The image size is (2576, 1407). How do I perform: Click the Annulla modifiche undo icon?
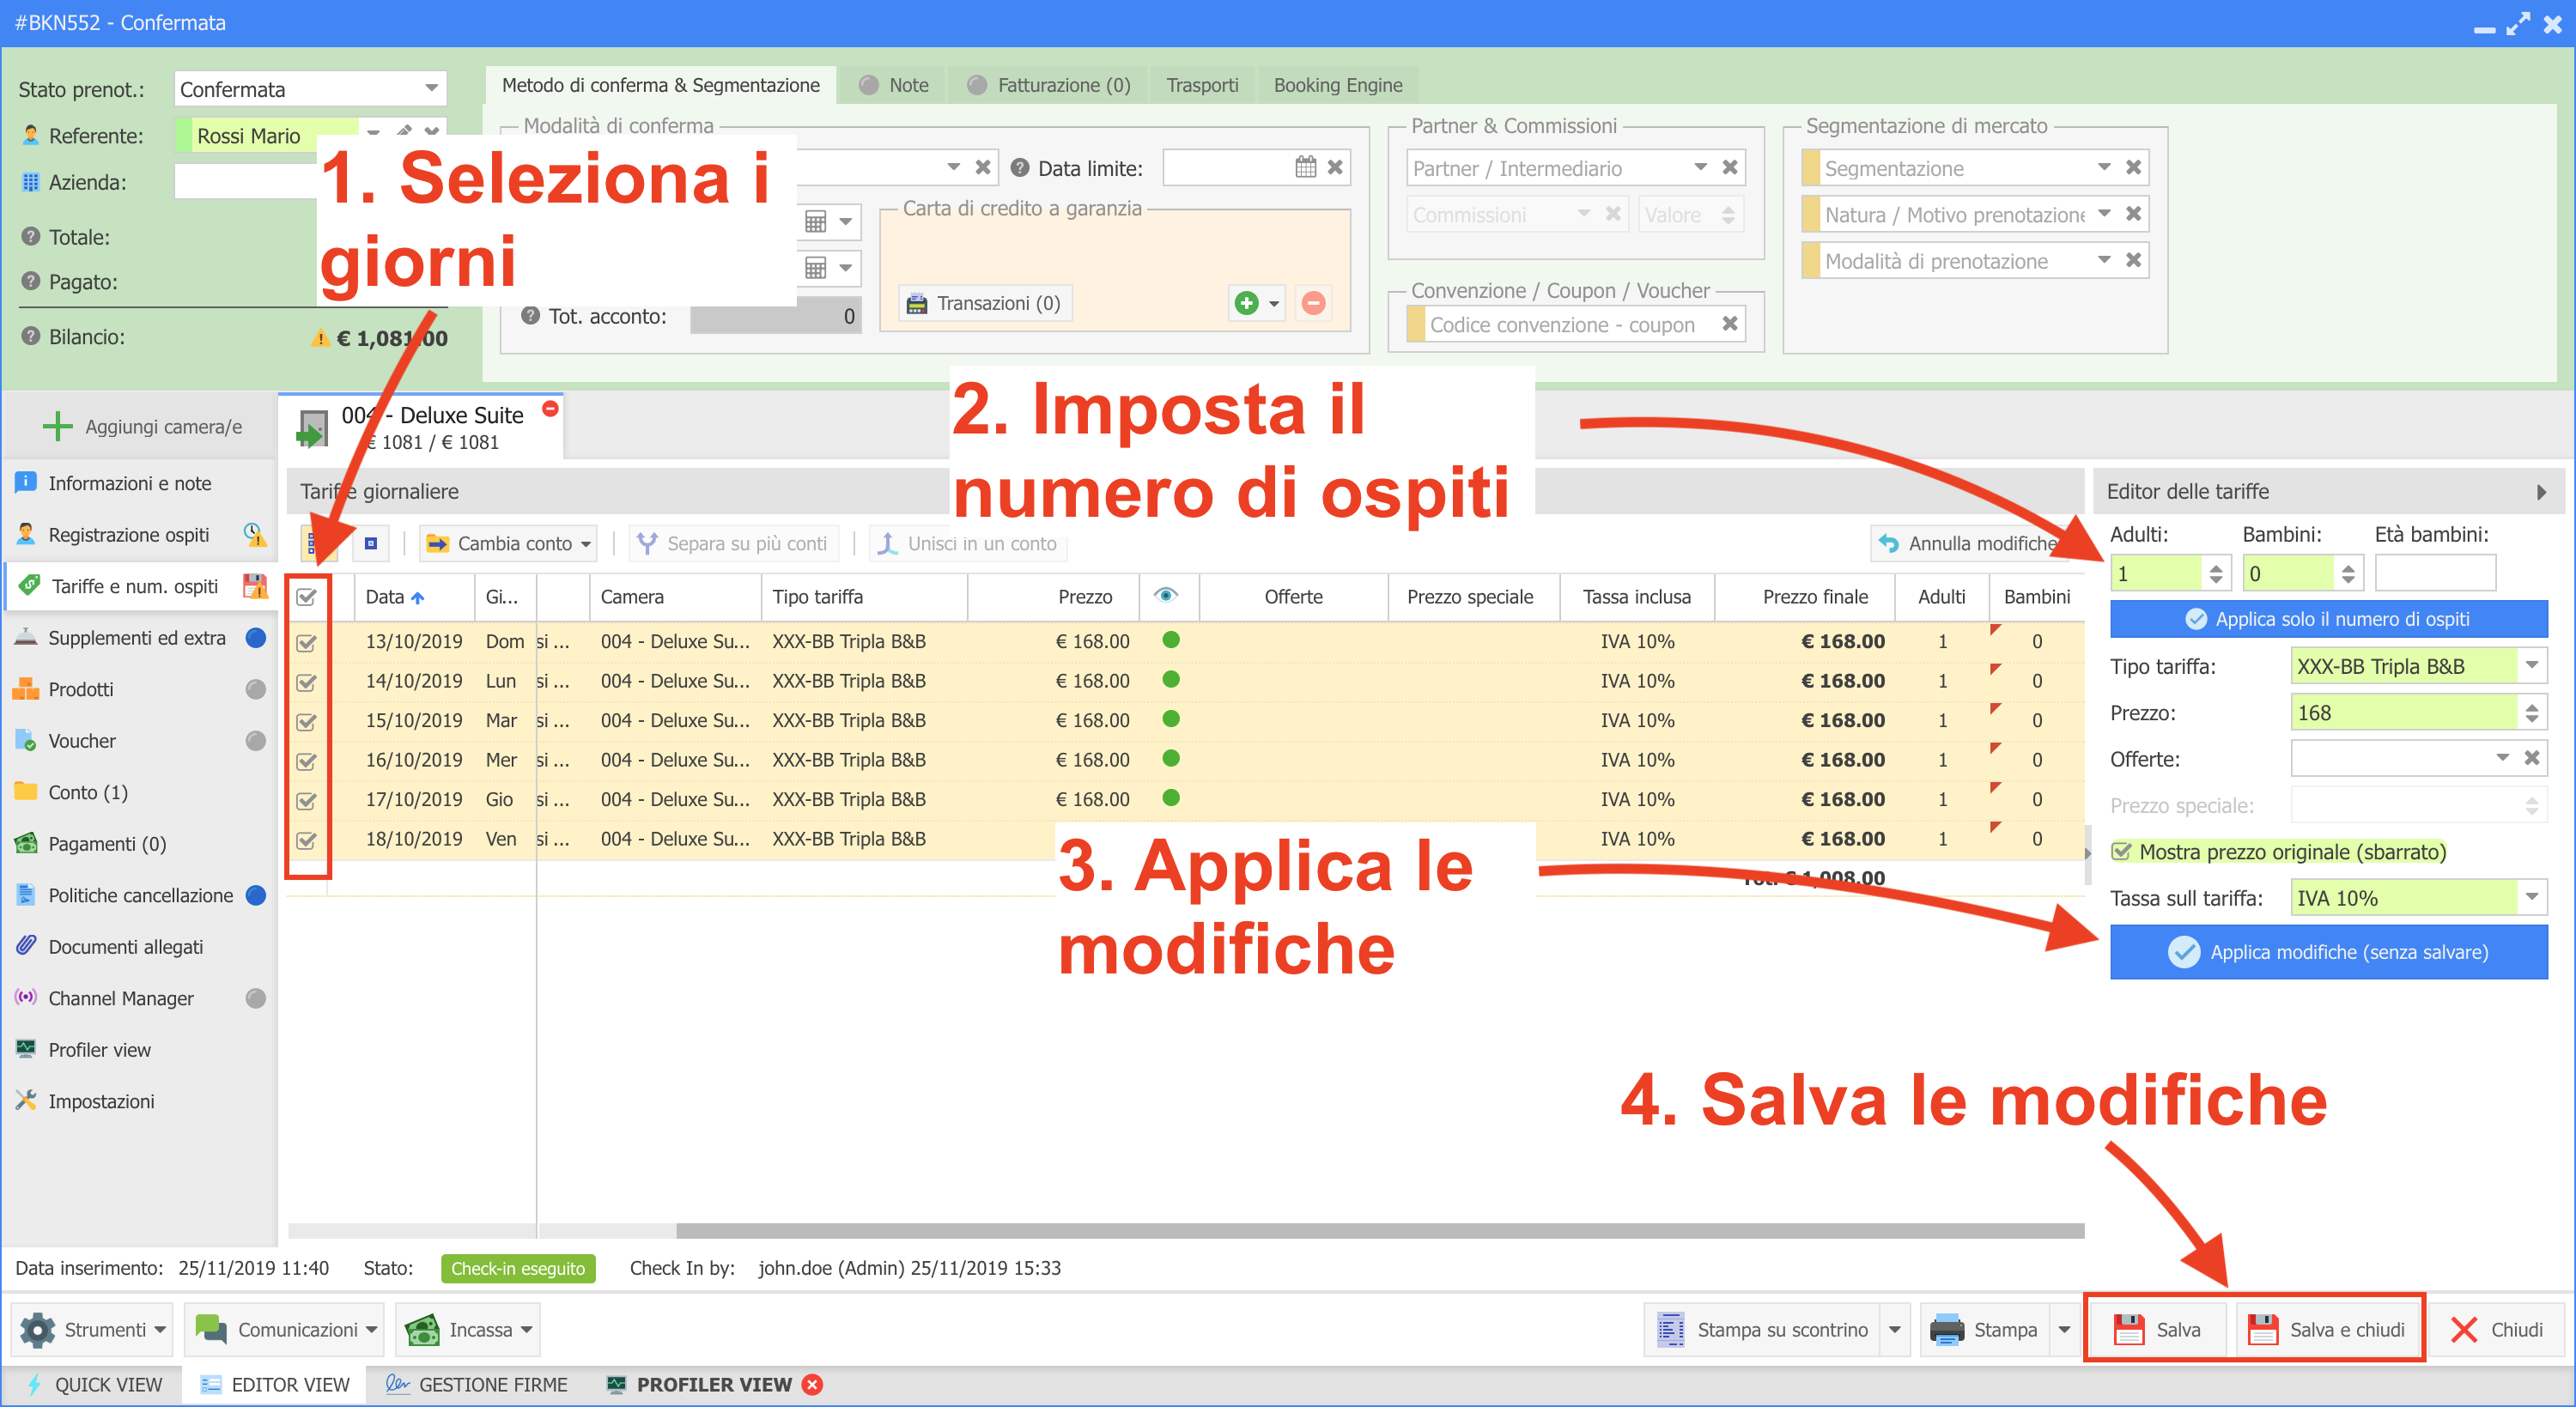[x=1888, y=543]
